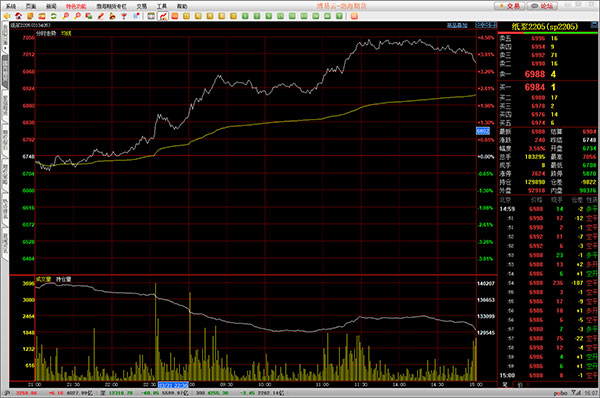
Task: Click the 论坛 forum button
Action: tap(543, 6)
